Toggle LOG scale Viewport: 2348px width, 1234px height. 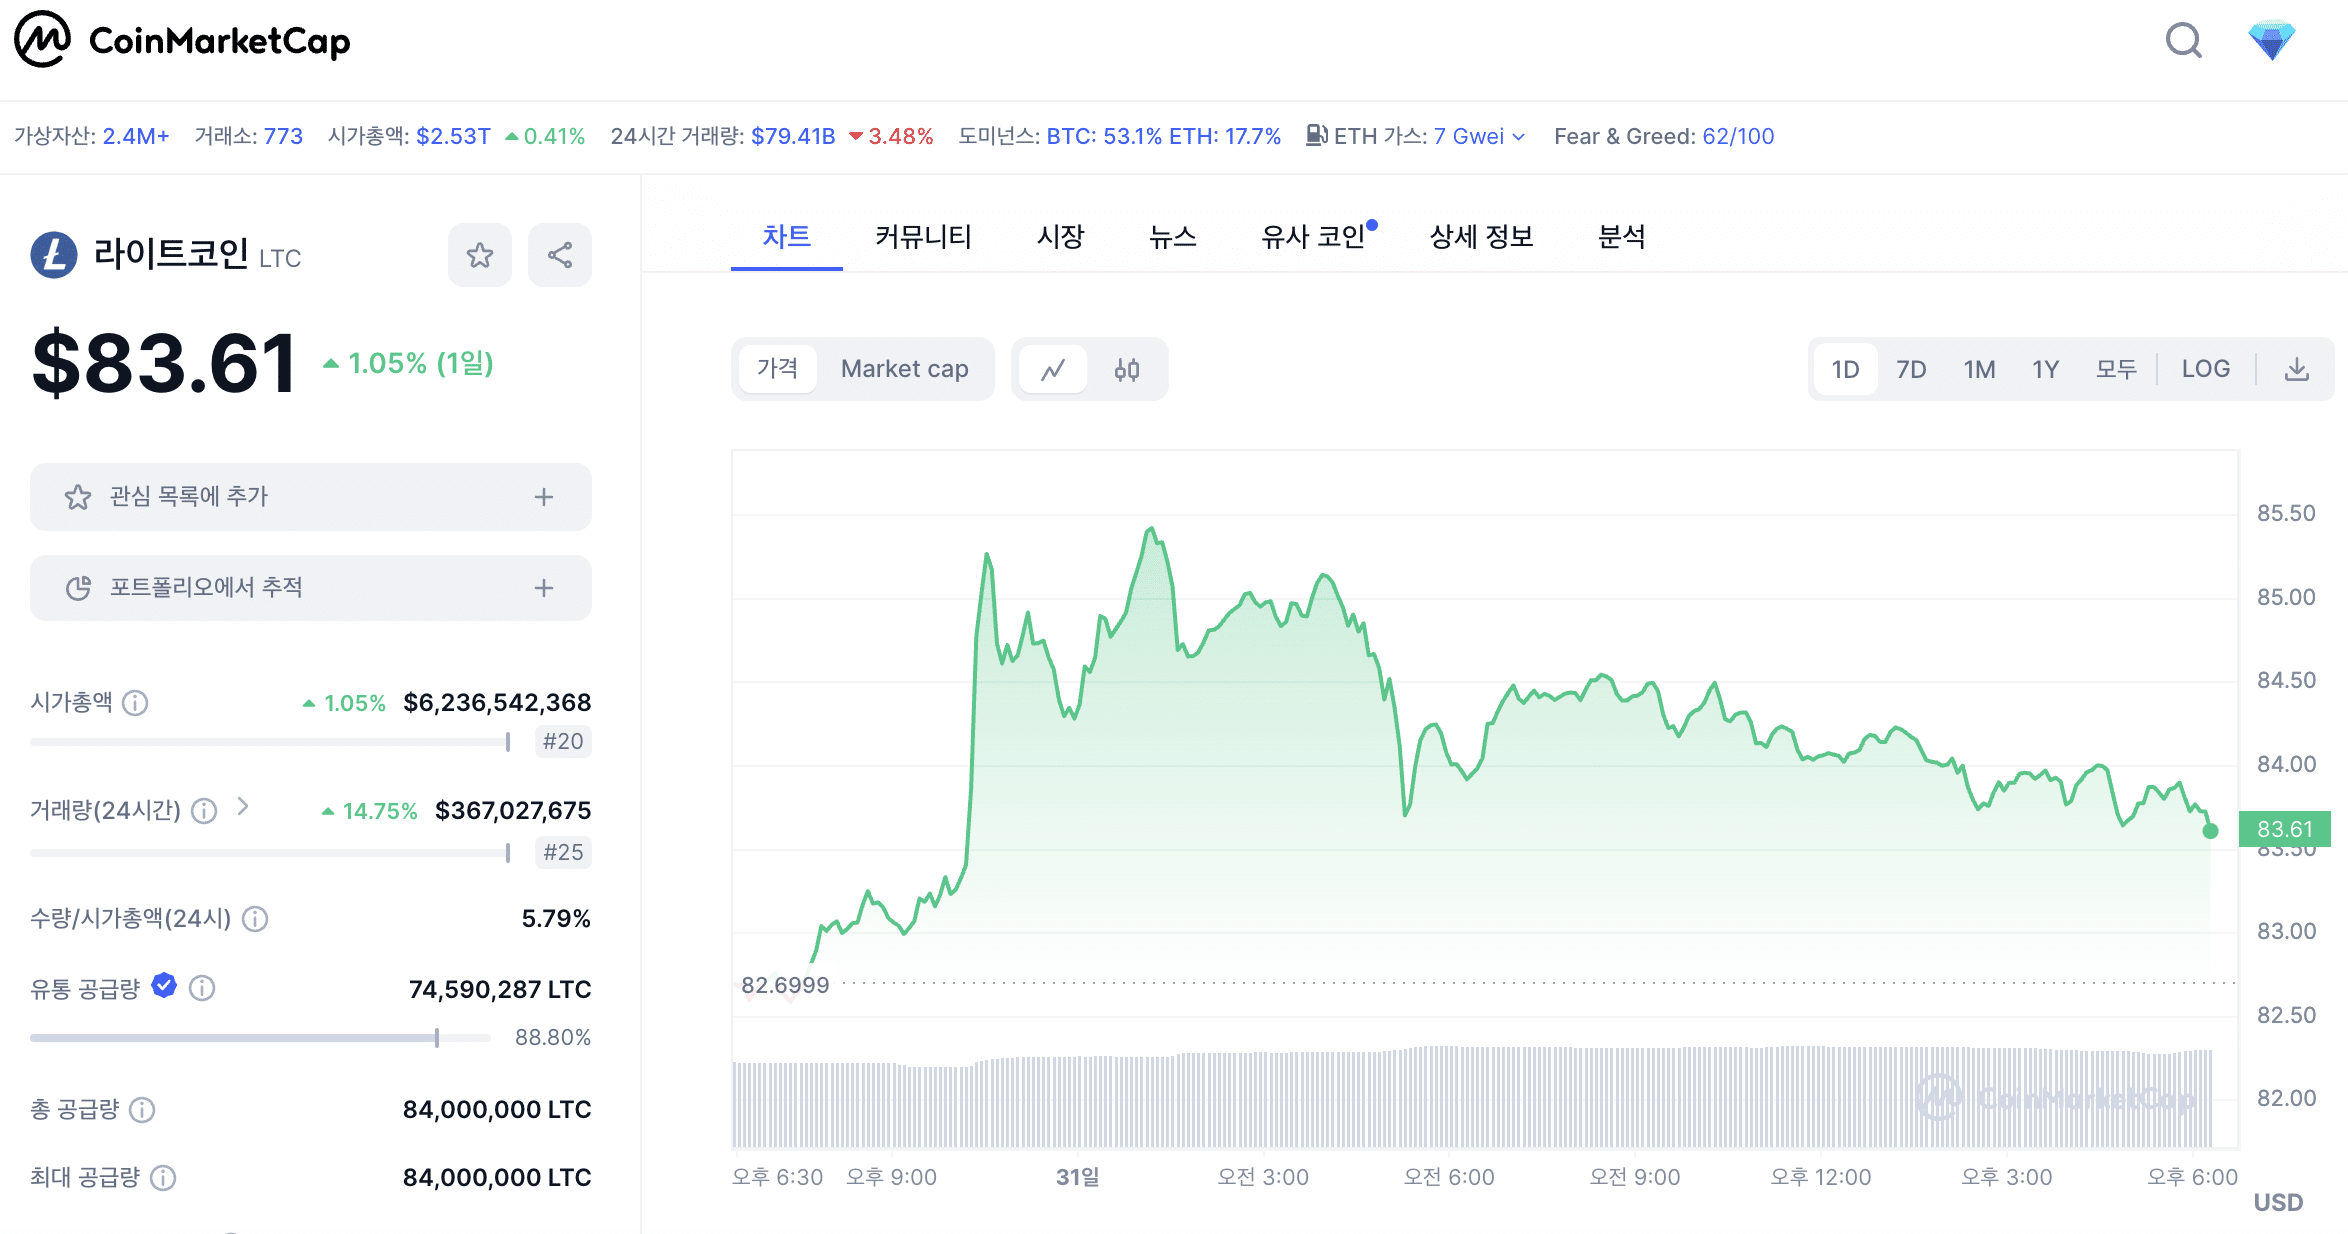(2205, 369)
